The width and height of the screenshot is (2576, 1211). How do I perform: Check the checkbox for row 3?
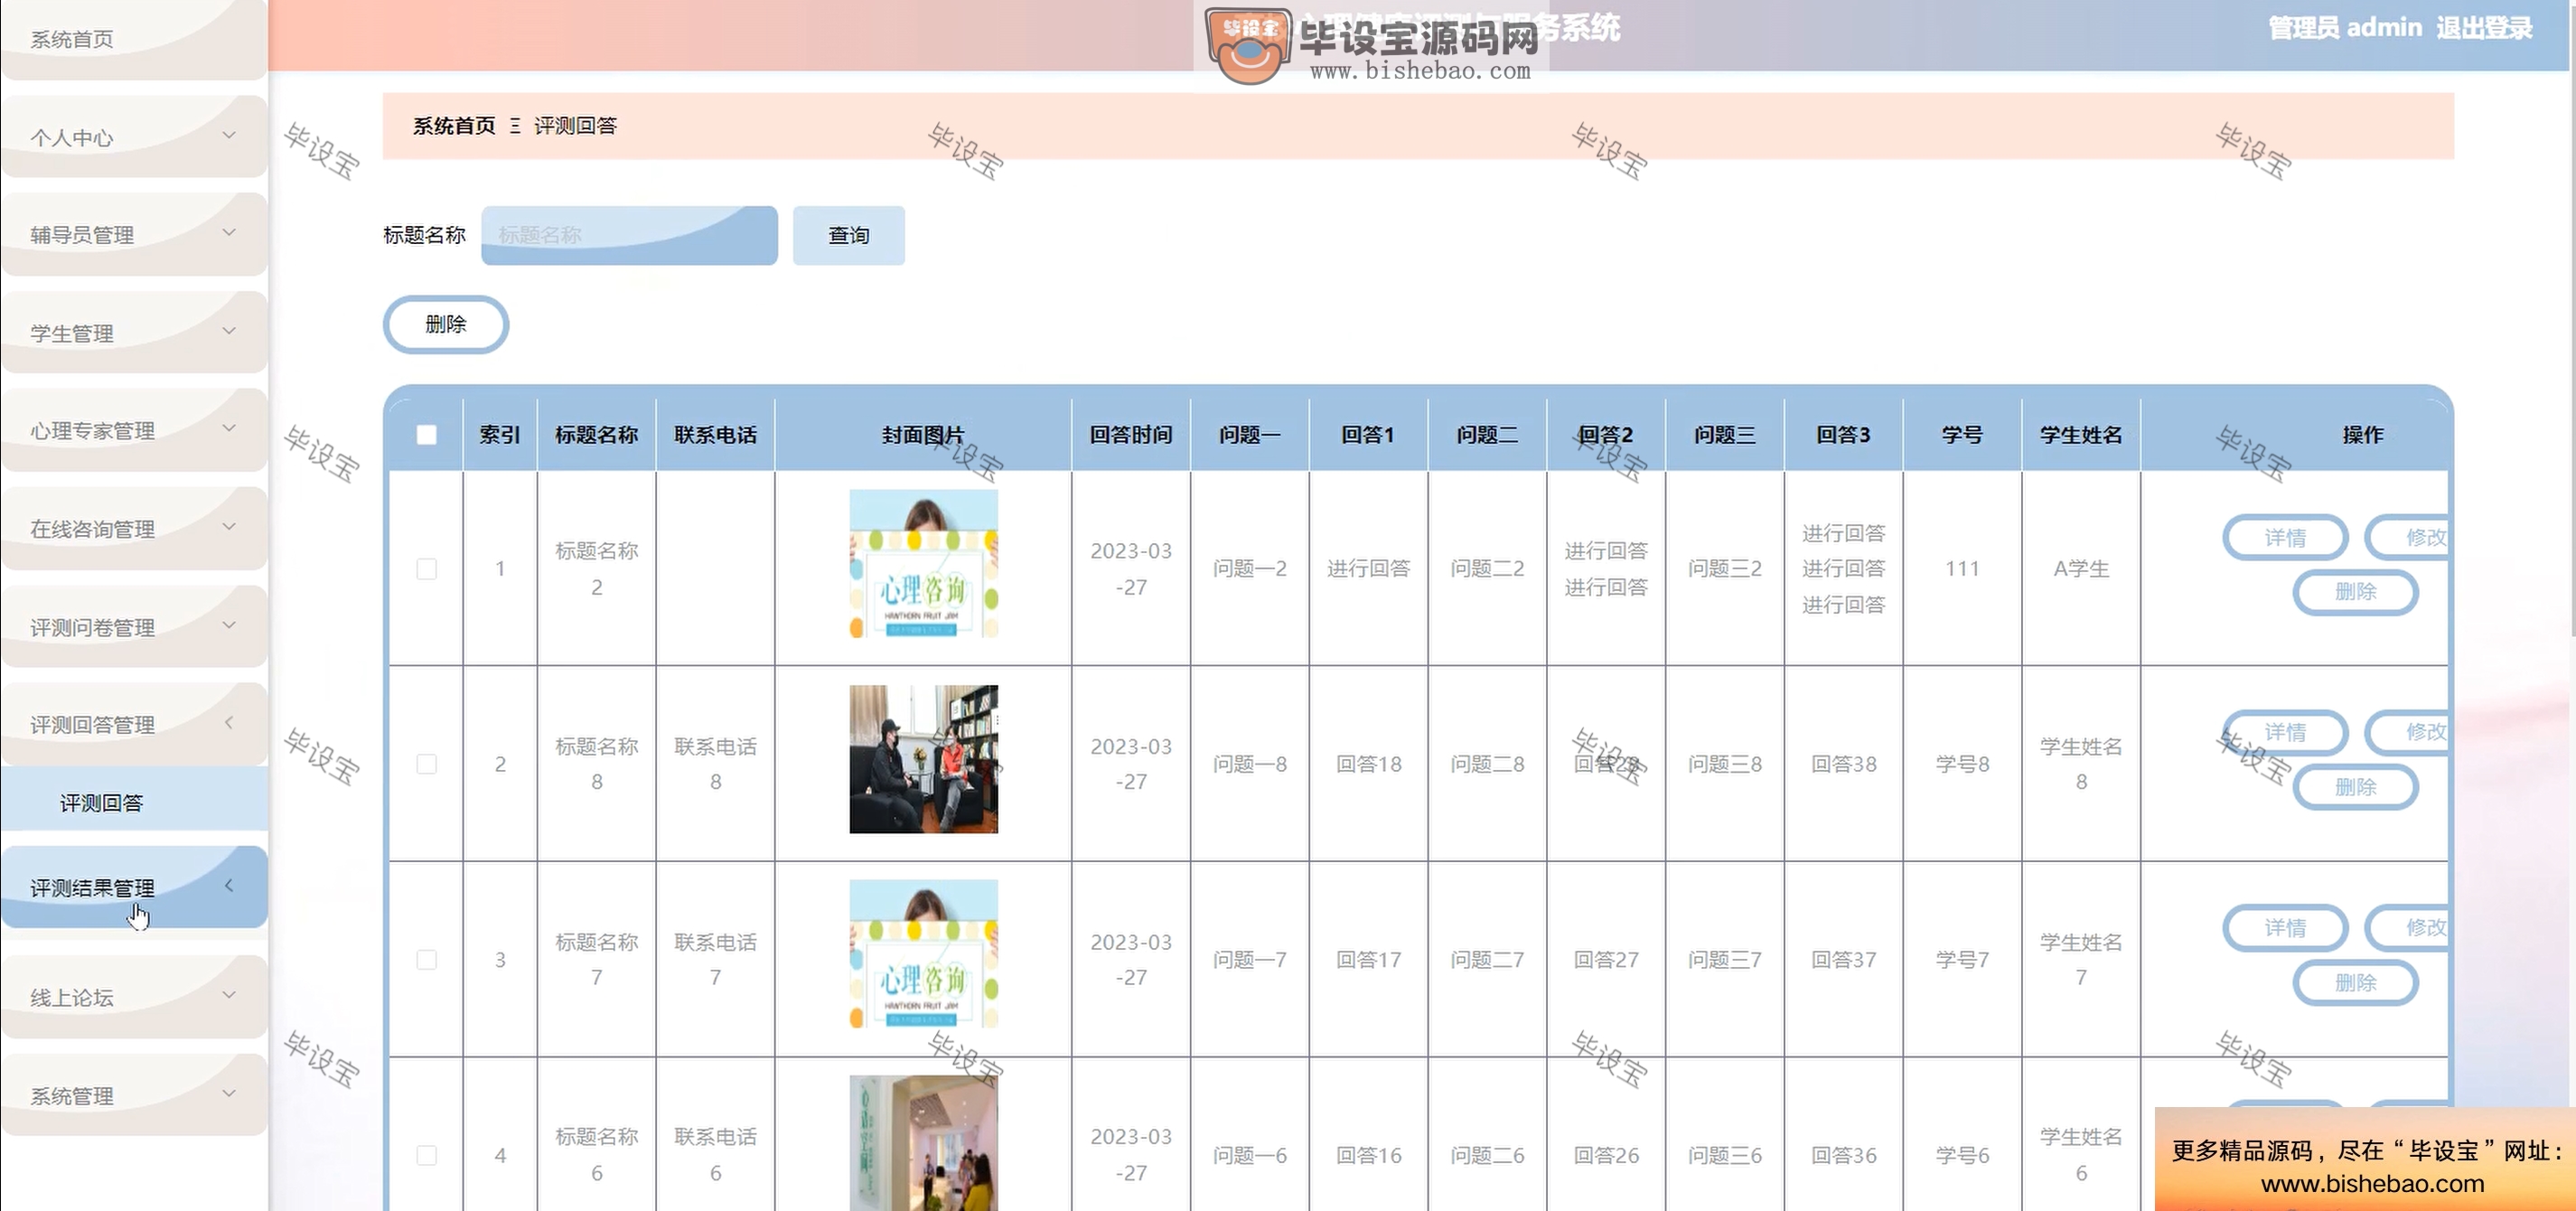tap(426, 959)
